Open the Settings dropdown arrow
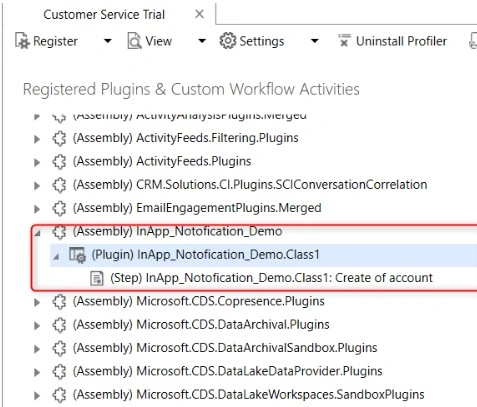 click(x=314, y=41)
